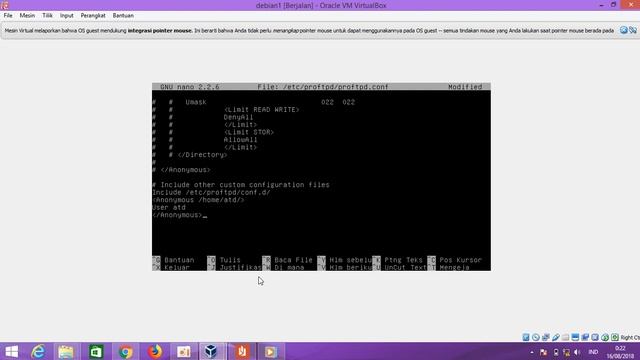The height and width of the screenshot is (360, 640).
Task: Click the network adapter status icon
Action: click(x=545, y=337)
